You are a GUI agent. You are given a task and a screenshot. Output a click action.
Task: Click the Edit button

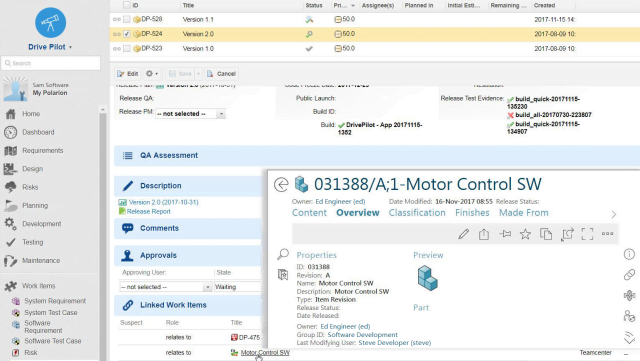click(x=128, y=74)
